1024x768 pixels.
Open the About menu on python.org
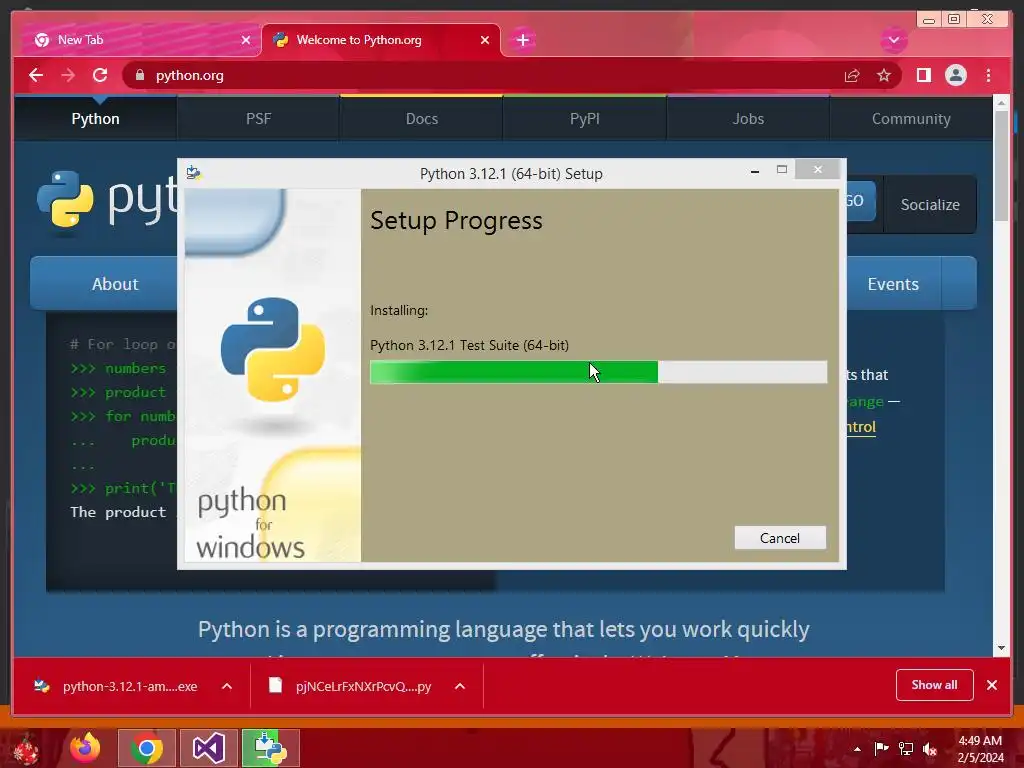[x=104, y=283]
